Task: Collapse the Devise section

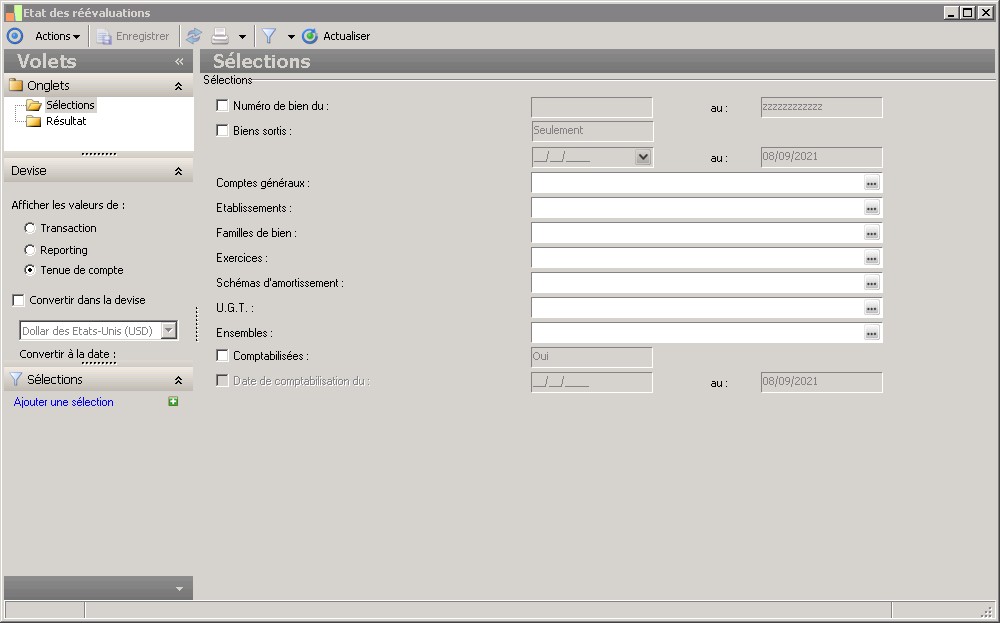Action: [x=179, y=171]
